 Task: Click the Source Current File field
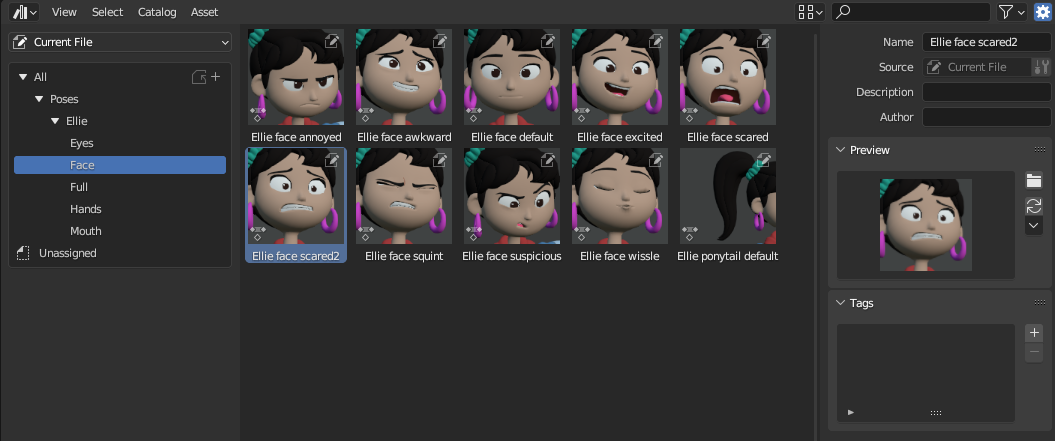pyautogui.click(x=977, y=67)
